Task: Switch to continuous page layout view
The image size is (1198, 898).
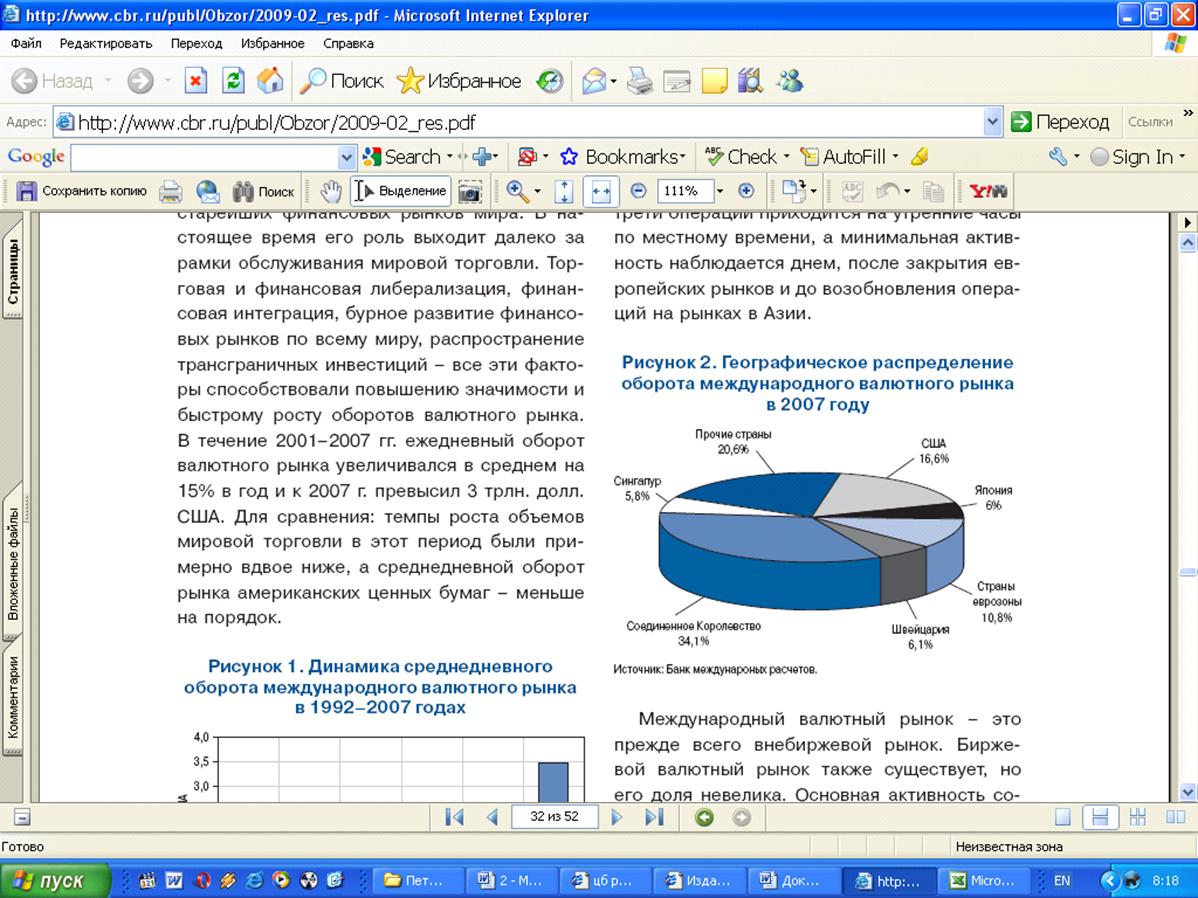Action: coord(1100,817)
